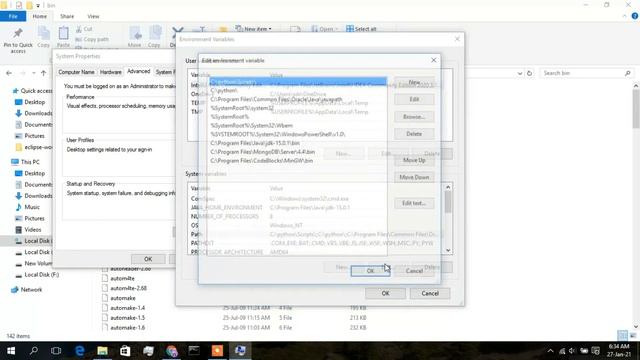
Task: Click Select all in the ribbon
Action: point(361,29)
